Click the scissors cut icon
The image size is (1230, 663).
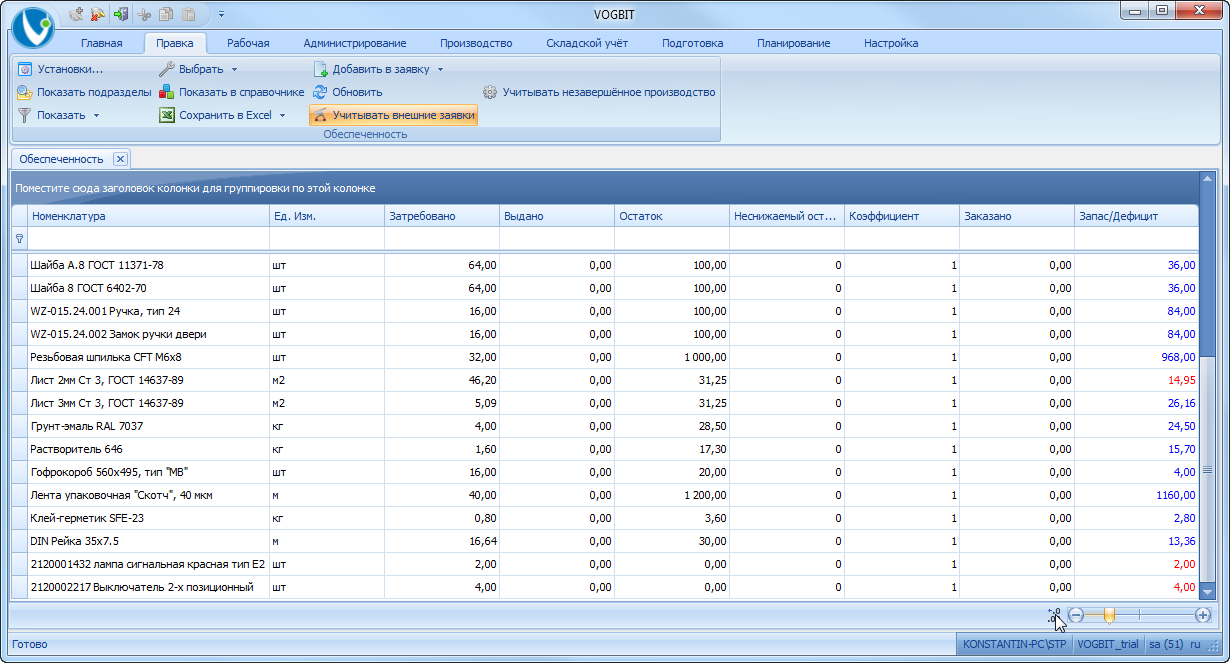point(145,14)
